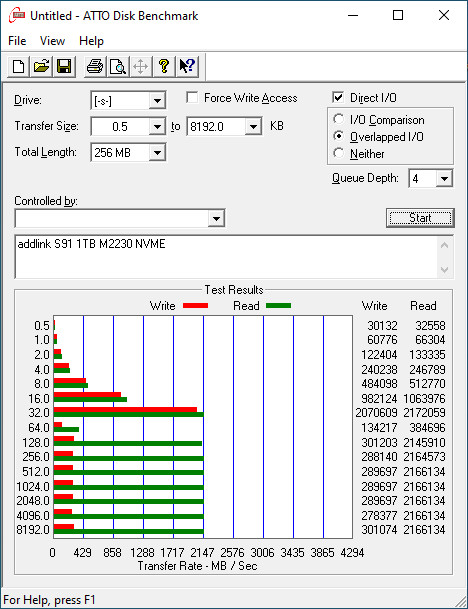Open the View menu

52,41
